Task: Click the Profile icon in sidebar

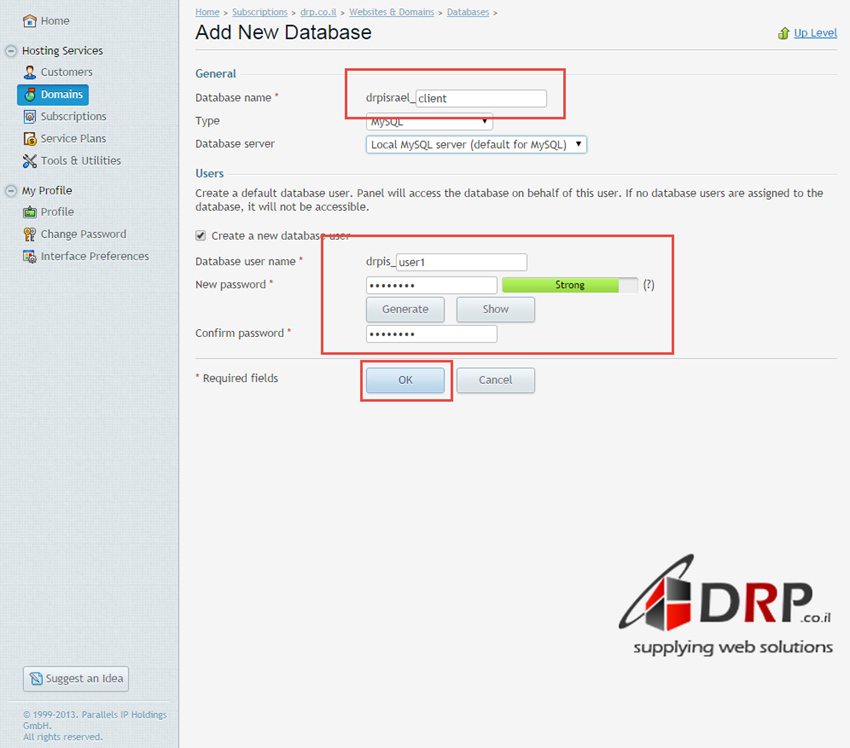Action: pos(30,212)
